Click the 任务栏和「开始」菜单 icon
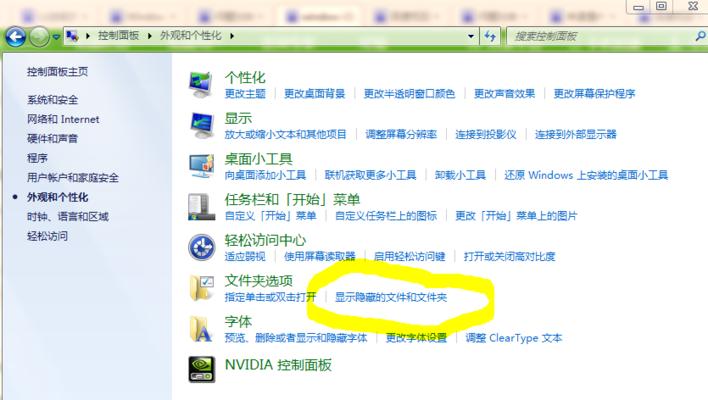The width and height of the screenshot is (708, 400). pyautogui.click(x=201, y=207)
